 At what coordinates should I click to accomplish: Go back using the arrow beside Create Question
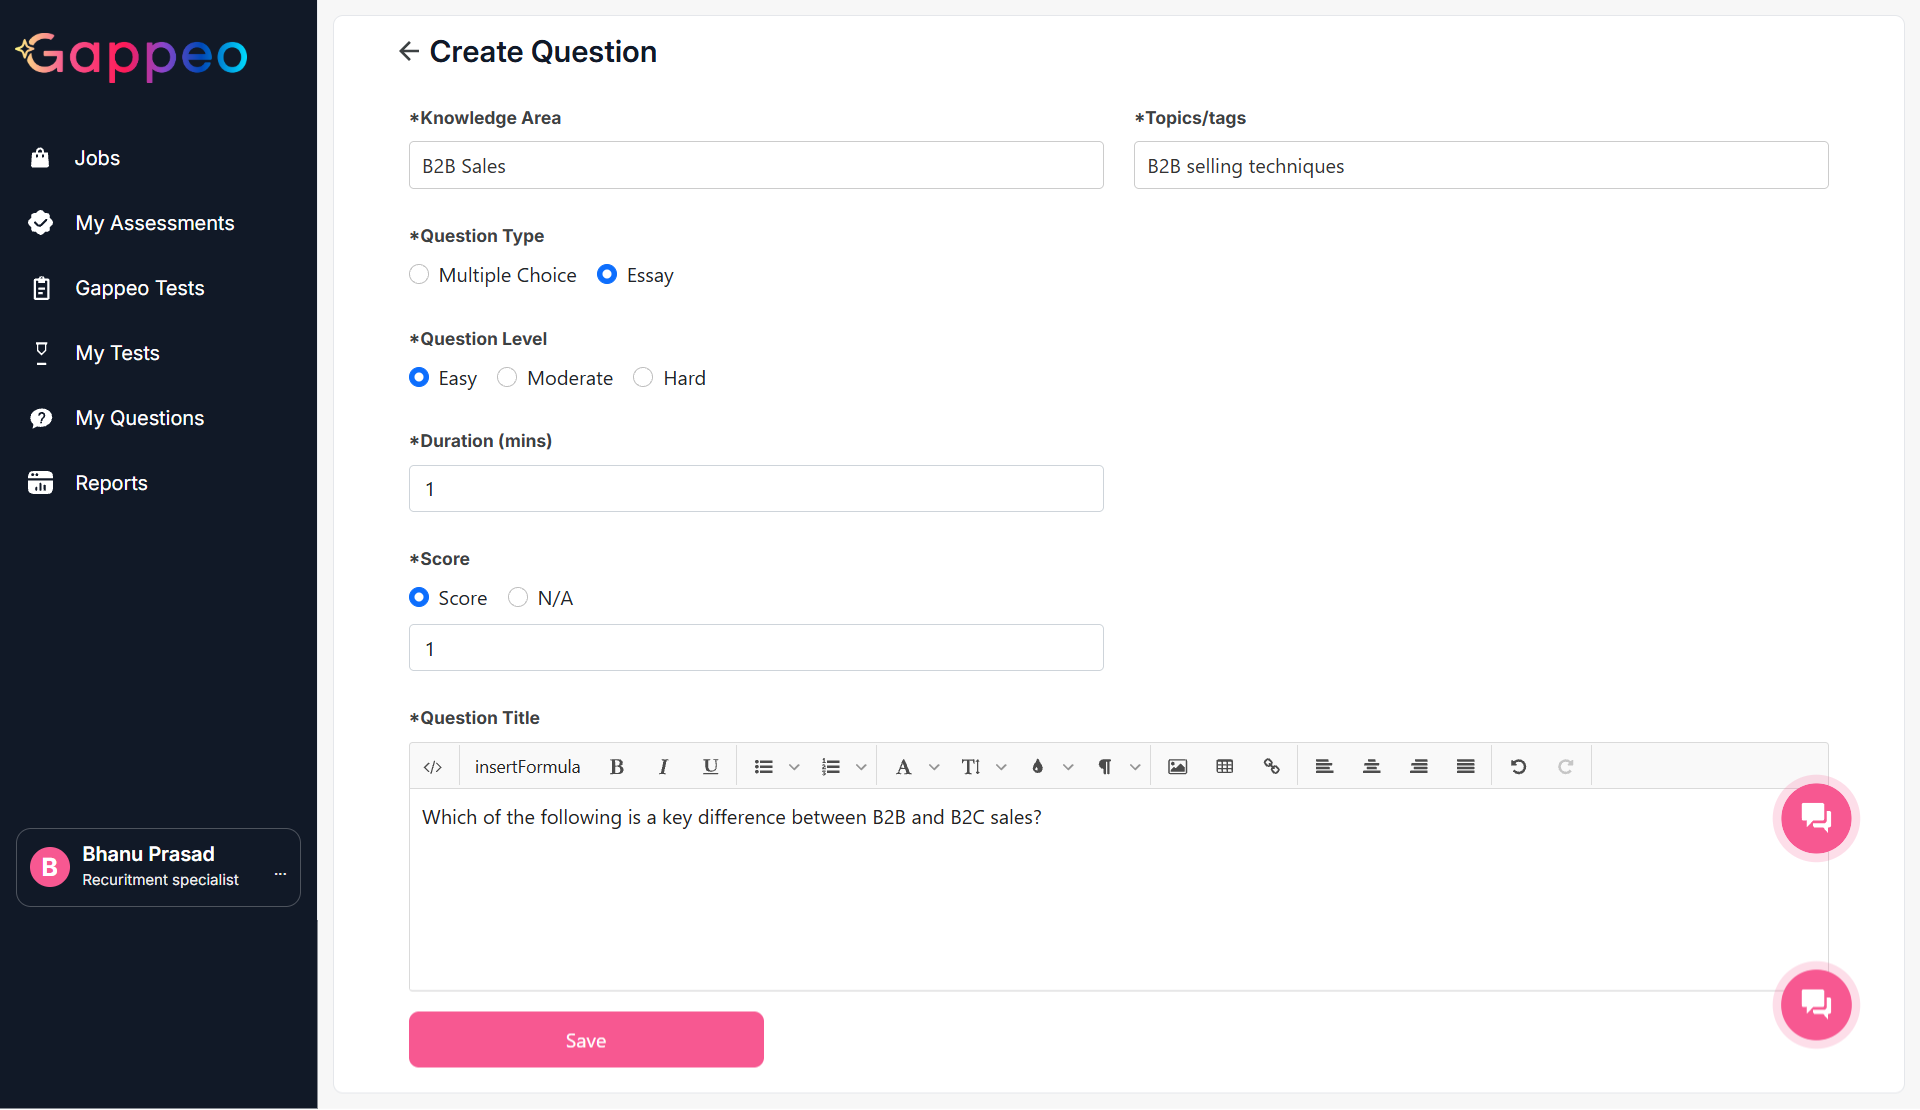tap(408, 51)
